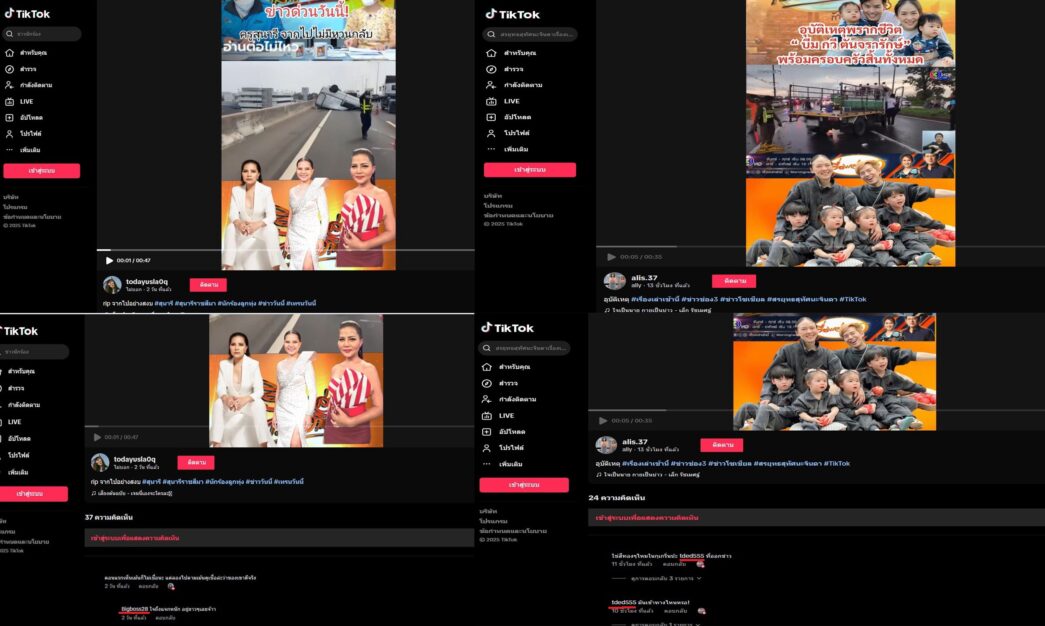Follow todayusla0q in lower-left screenshot
This screenshot has height=626, width=1045.
[x=196, y=462]
